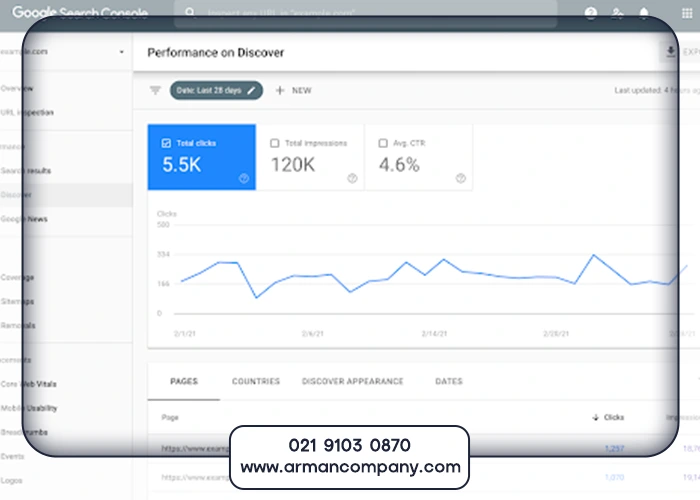Screen dimensions: 700x500
Task: Open Google News in the sidebar
Action: pos(26,218)
